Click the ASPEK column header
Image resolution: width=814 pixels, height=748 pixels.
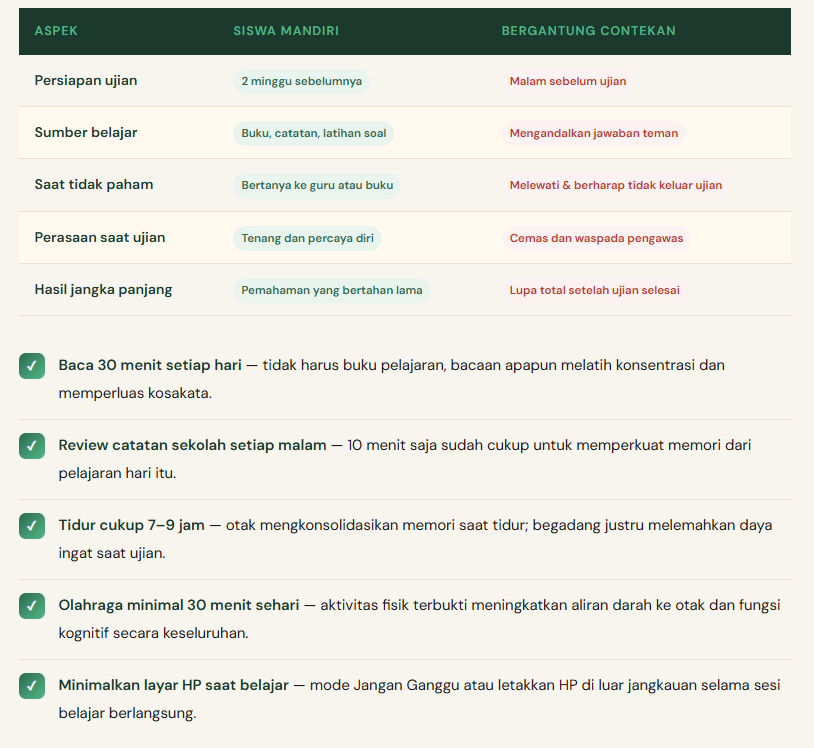point(56,31)
